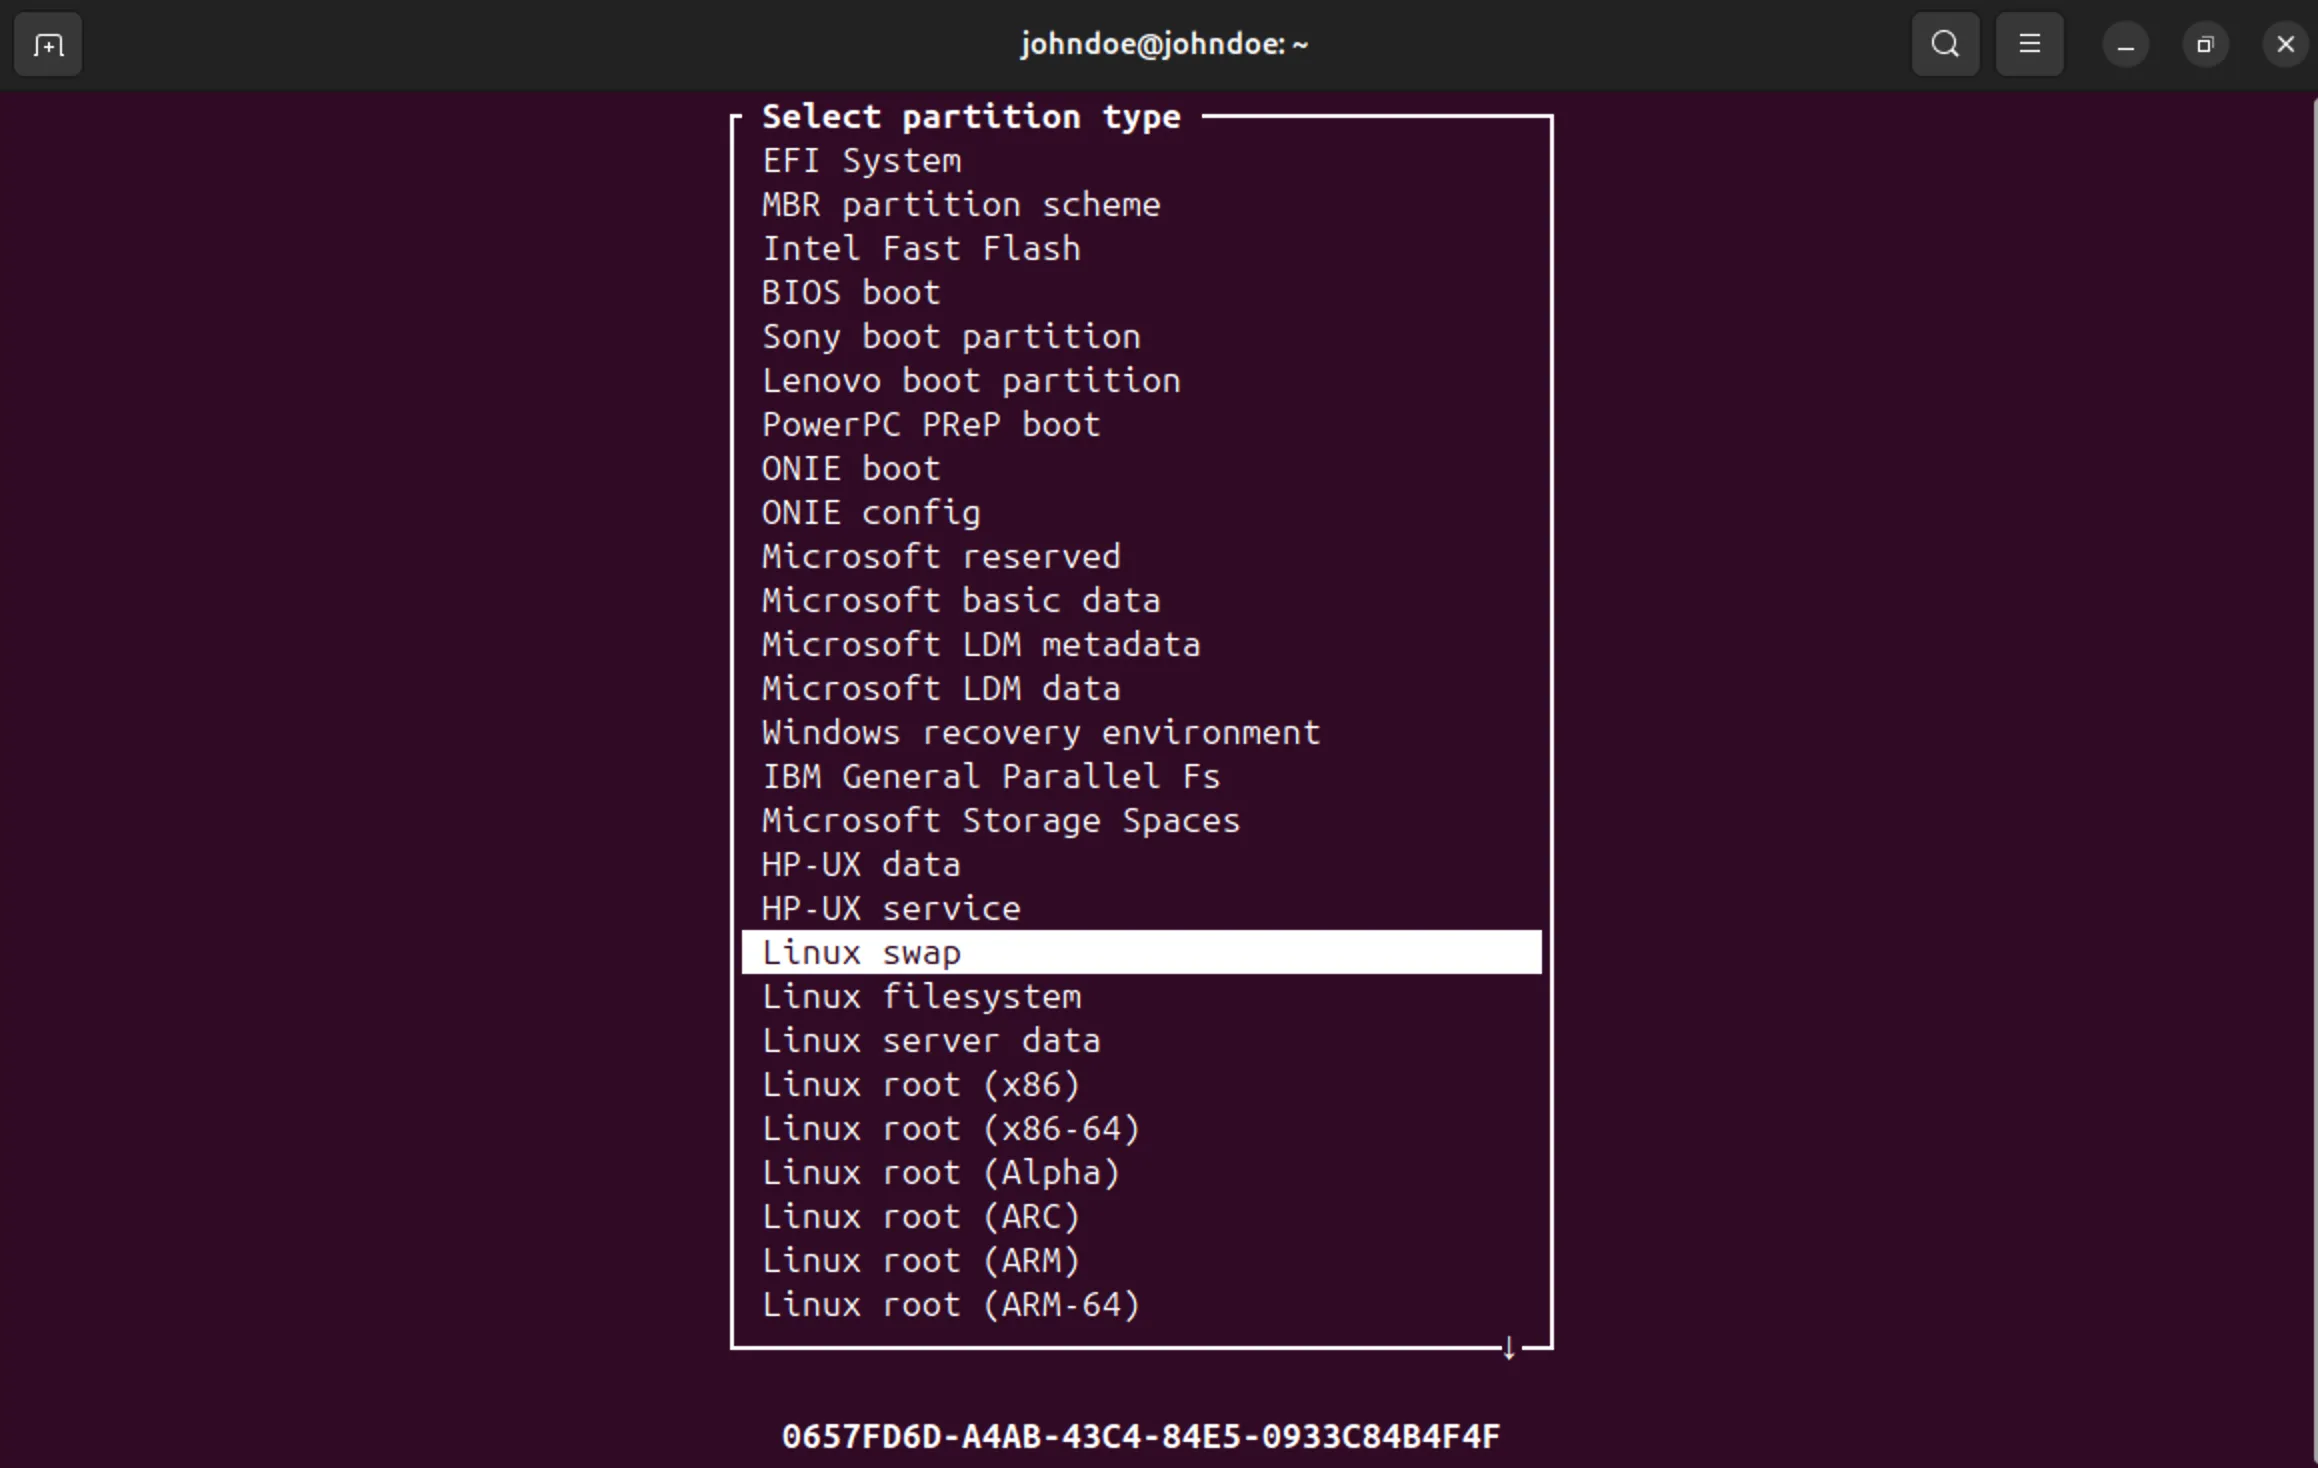Select Microsoft Storage Spaces entry
Screen dimensions: 2318x1468
1000,821
